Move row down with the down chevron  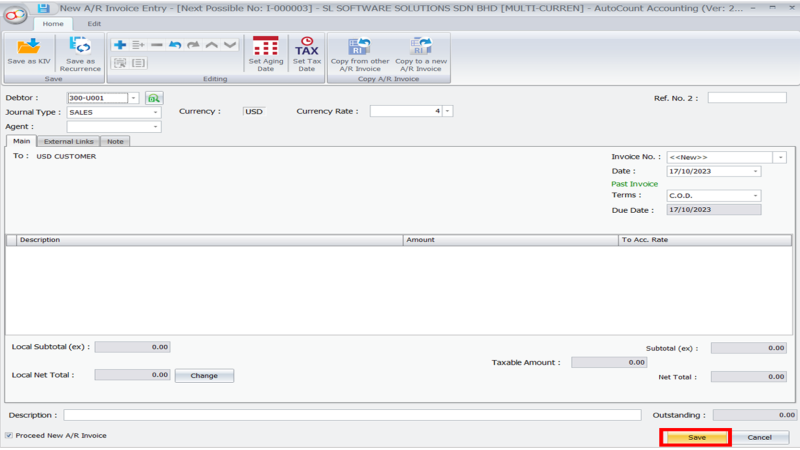point(230,45)
